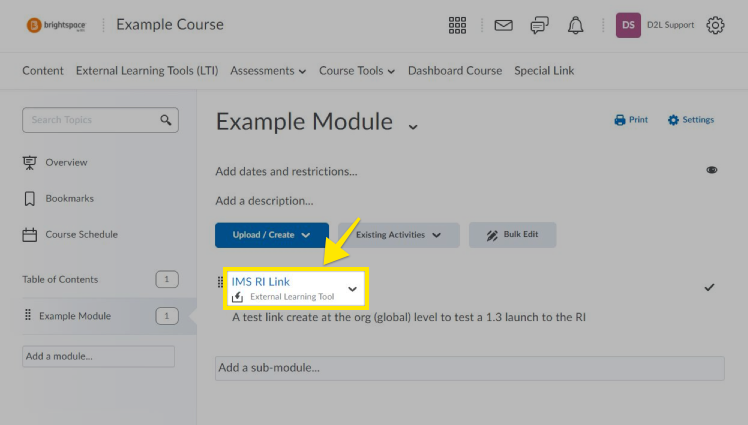Select Example Module in the sidebar
Viewport: 748px width, 425px height.
coord(75,316)
